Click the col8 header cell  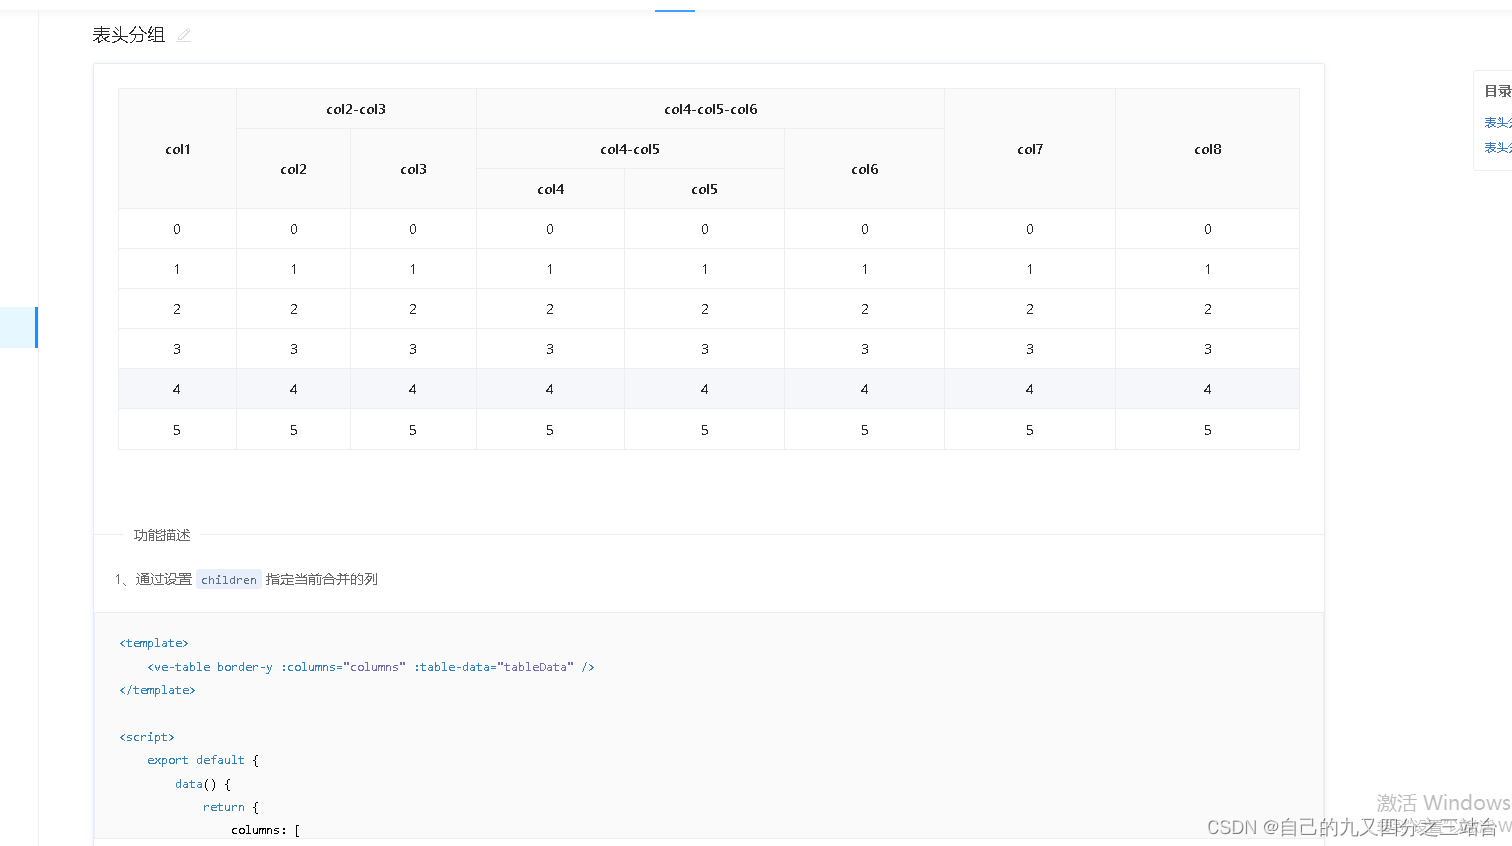(1208, 149)
